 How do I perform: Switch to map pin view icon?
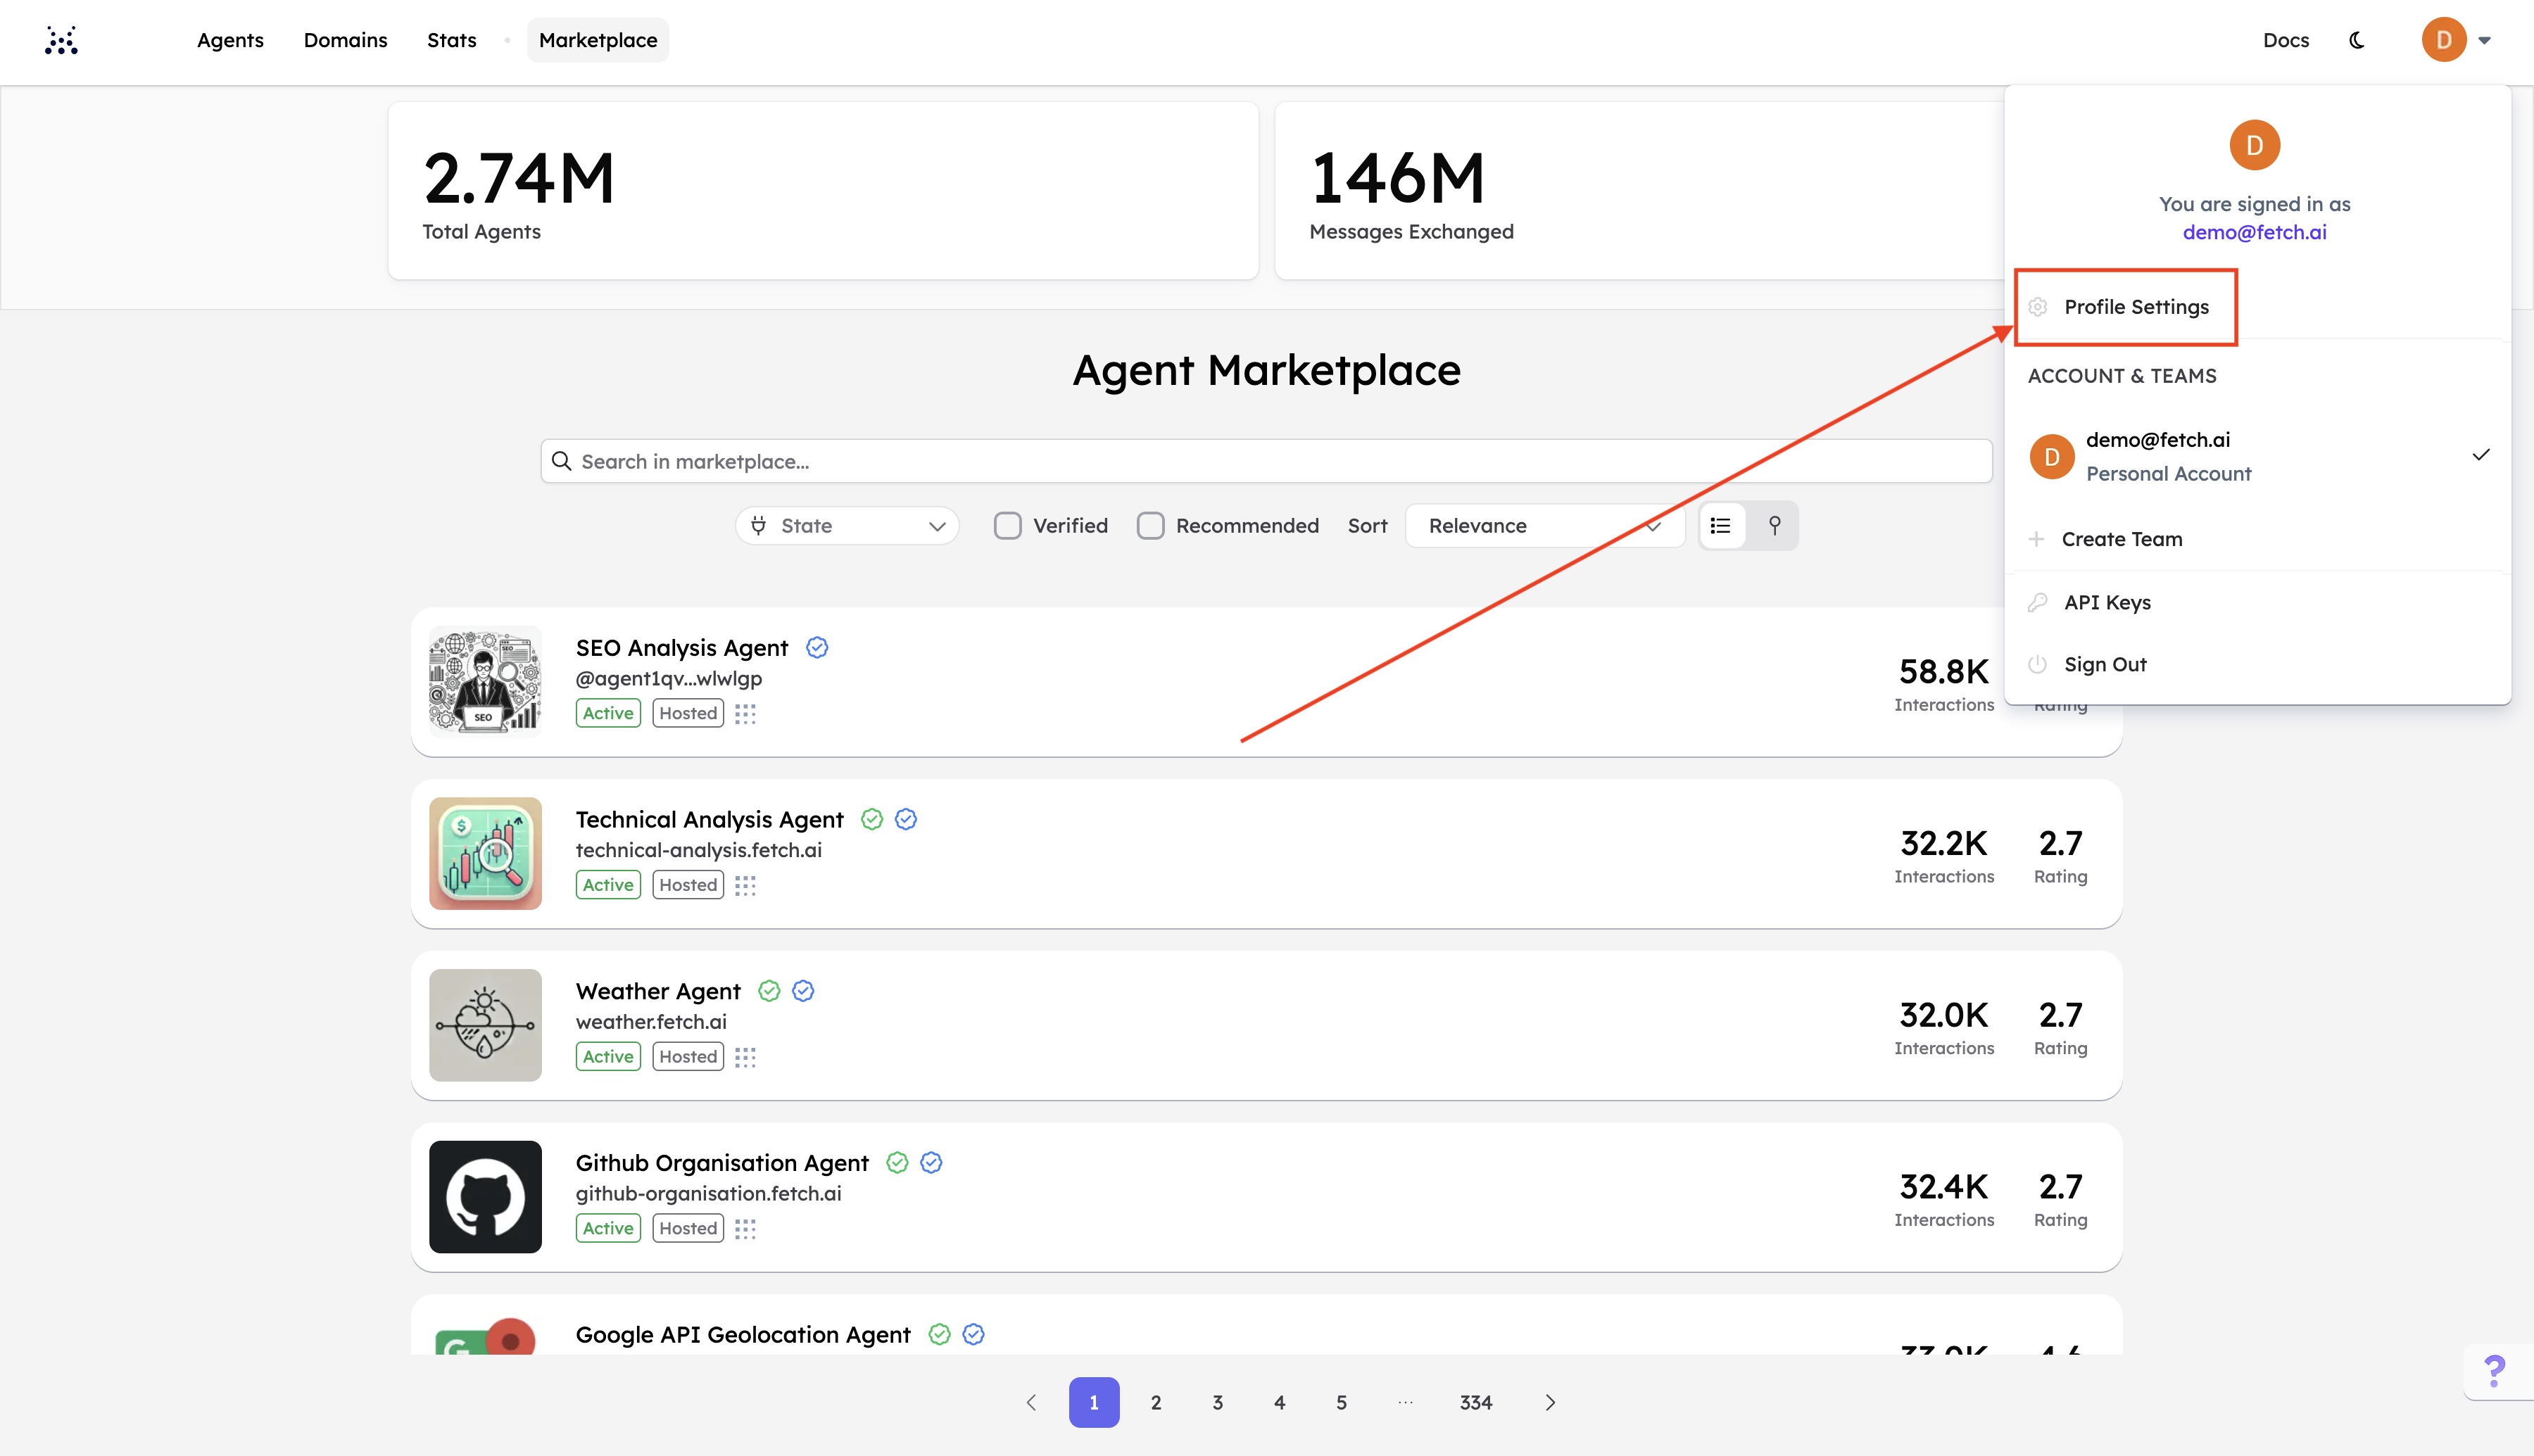[x=1774, y=525]
